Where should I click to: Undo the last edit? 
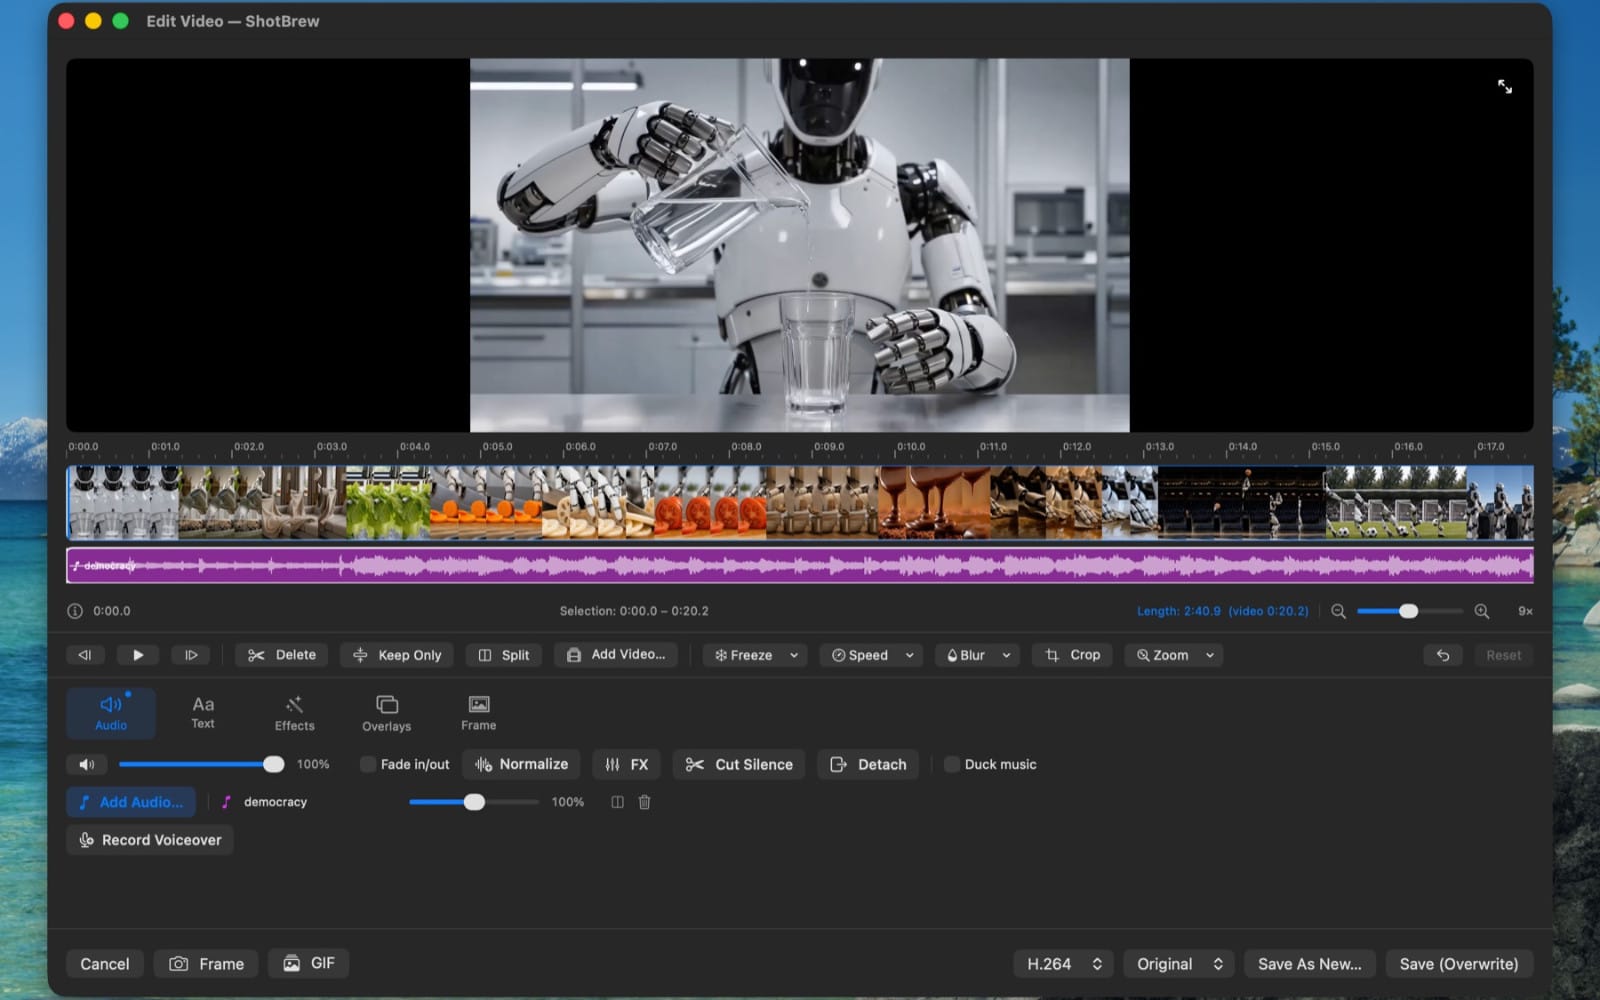point(1443,655)
